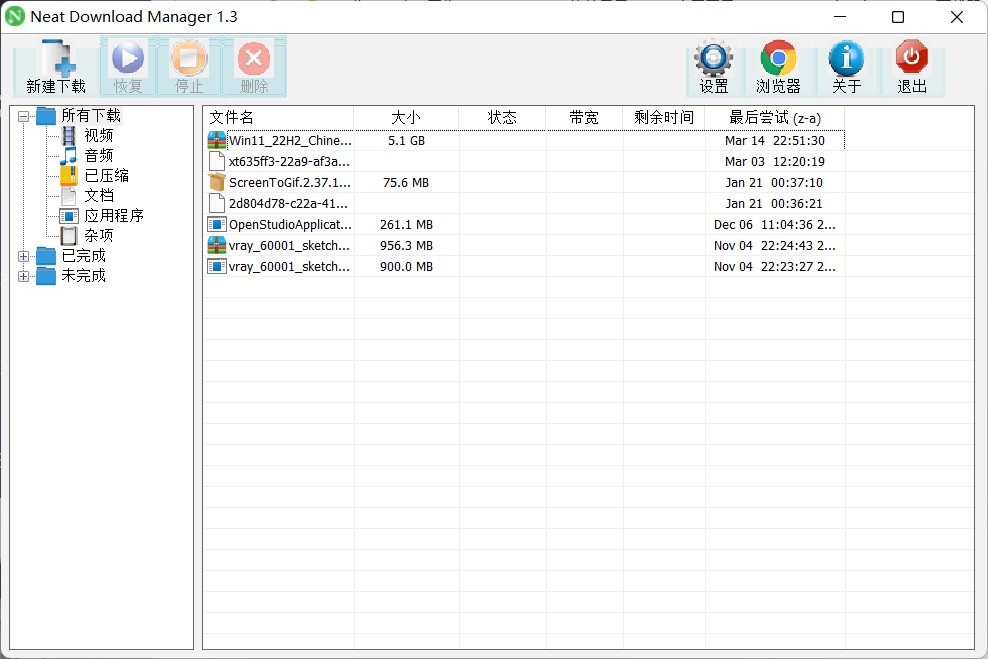Collapse the 所有下载 tree node

(x=23, y=117)
